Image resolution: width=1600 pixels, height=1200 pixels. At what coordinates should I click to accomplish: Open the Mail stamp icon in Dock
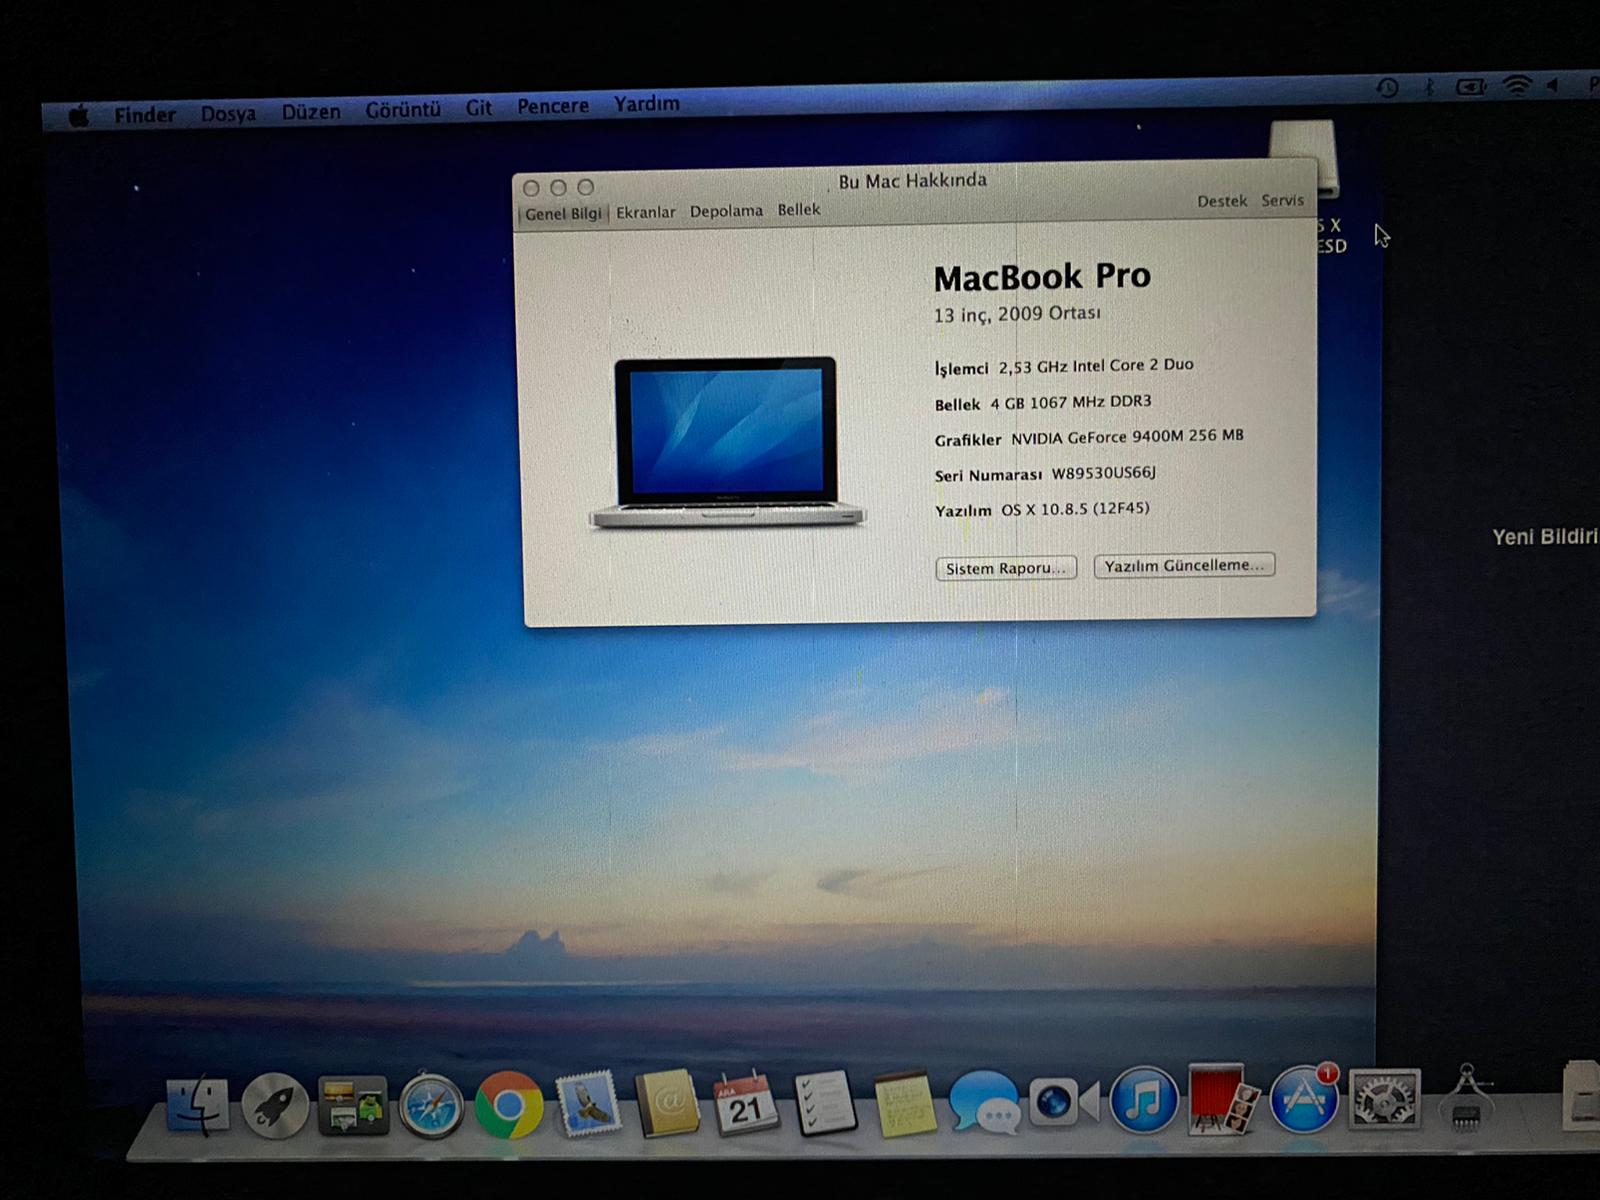tap(588, 1105)
